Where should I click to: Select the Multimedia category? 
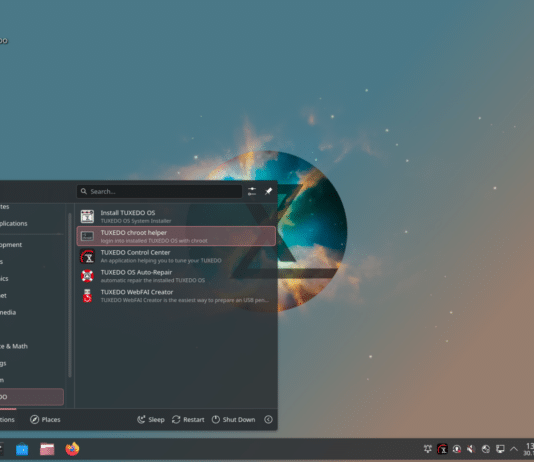pyautogui.click(x=32, y=312)
